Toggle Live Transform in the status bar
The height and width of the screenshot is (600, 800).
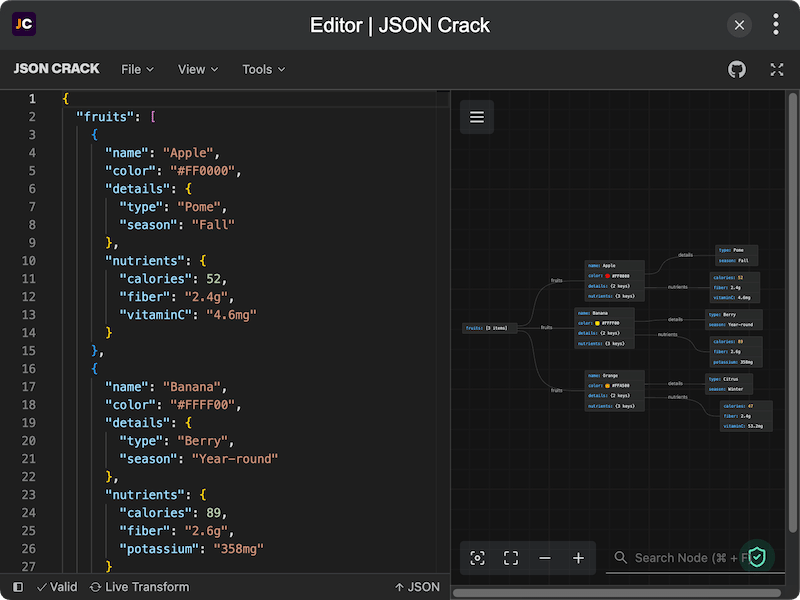[139, 587]
